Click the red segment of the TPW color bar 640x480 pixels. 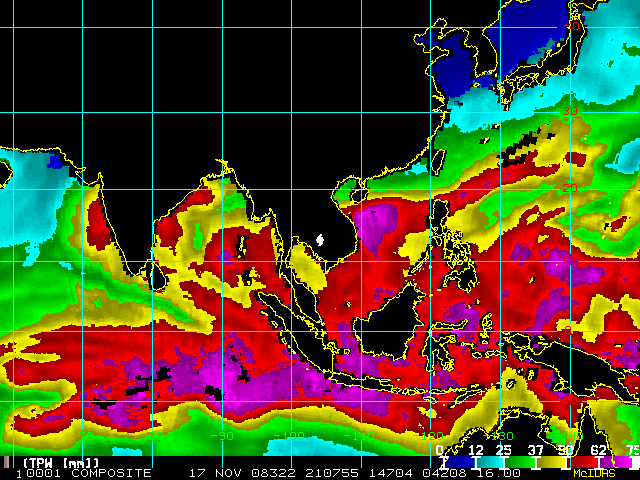(x=583, y=462)
